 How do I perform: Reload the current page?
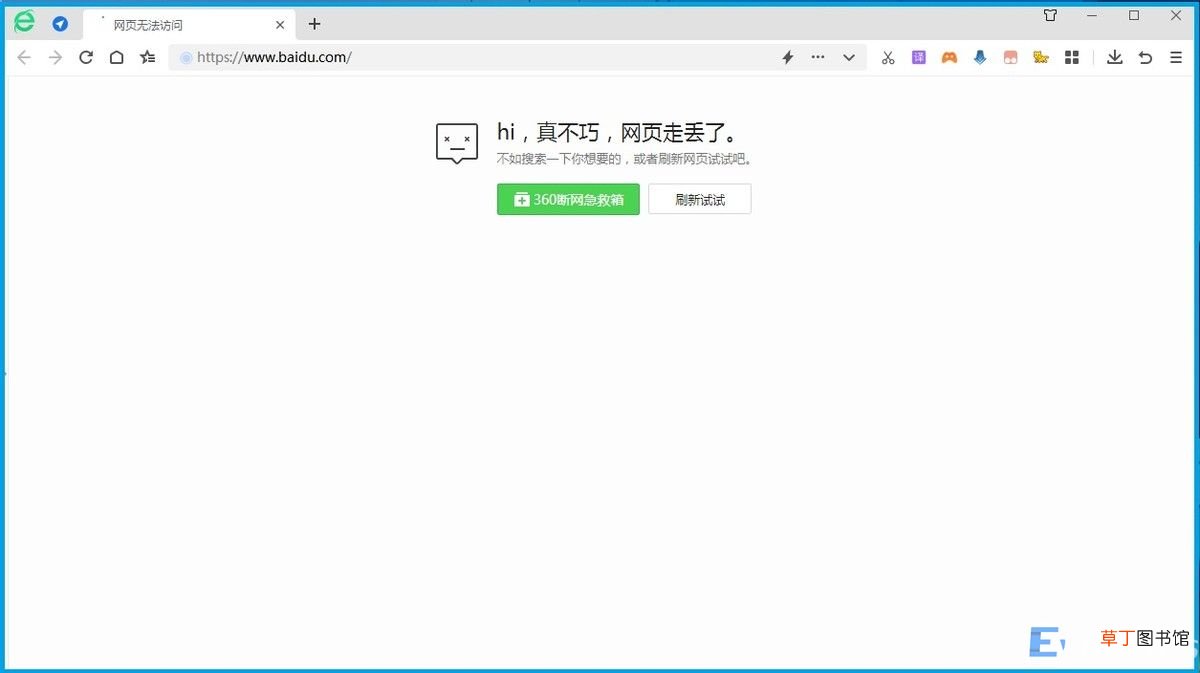(x=86, y=57)
